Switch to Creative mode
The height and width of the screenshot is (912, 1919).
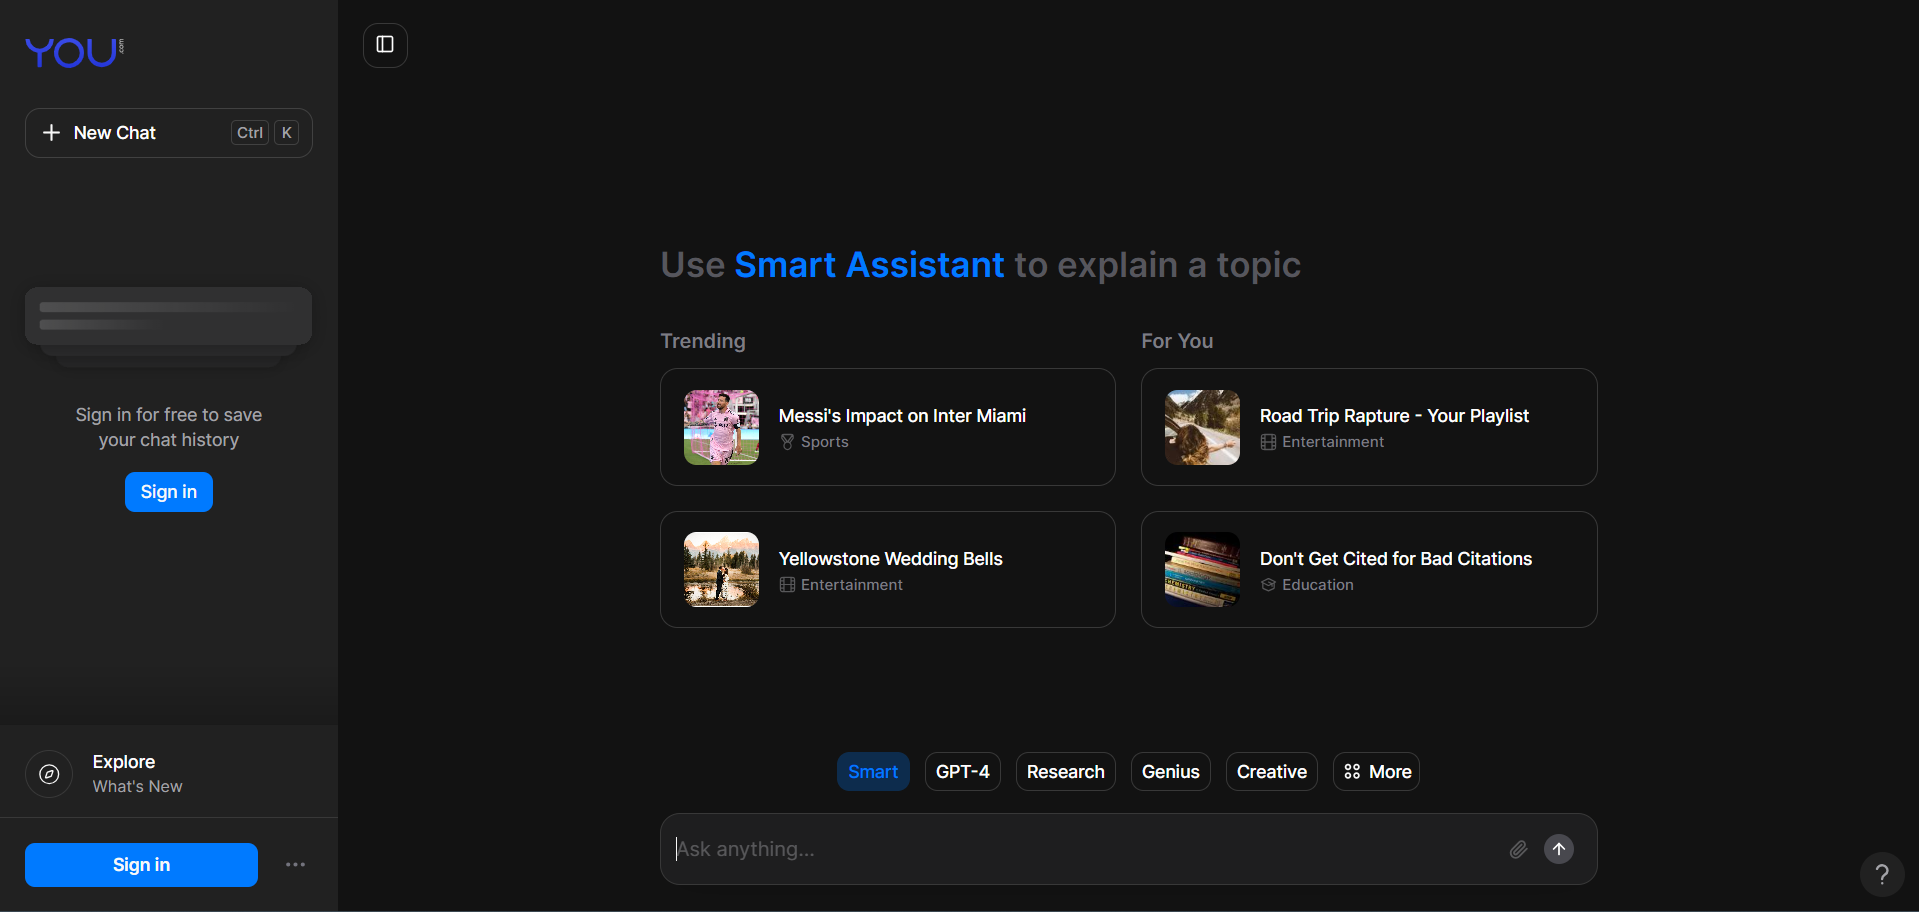pos(1271,771)
